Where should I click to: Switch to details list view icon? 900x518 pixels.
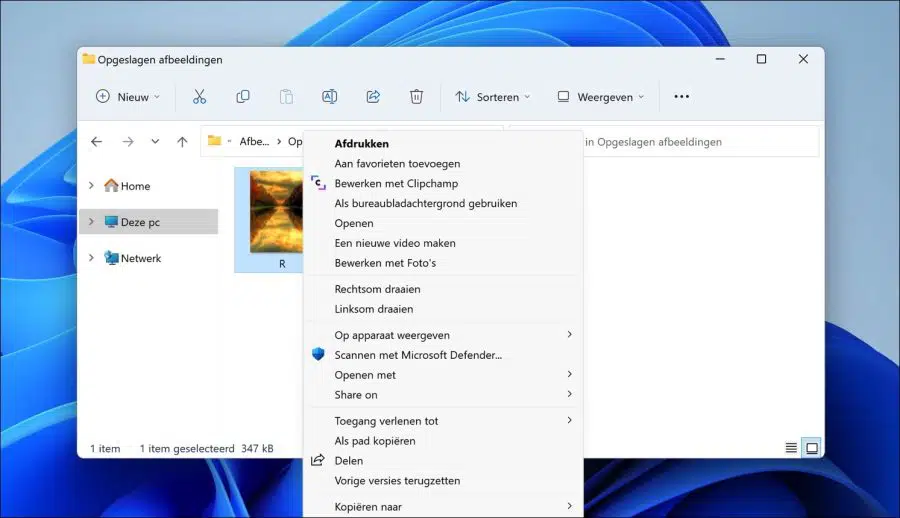(x=791, y=448)
